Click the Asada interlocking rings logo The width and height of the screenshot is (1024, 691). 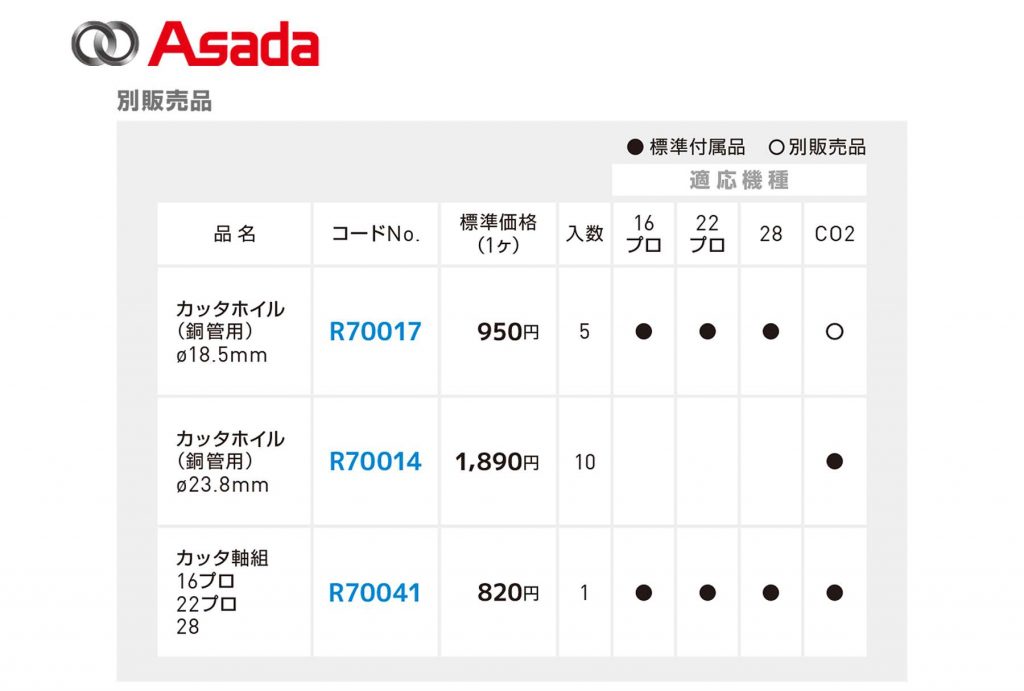pos(104,44)
